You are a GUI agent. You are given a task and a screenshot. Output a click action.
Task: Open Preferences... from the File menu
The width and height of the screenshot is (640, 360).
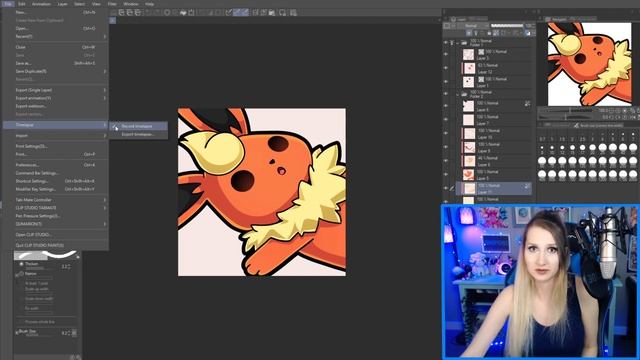[56, 165]
